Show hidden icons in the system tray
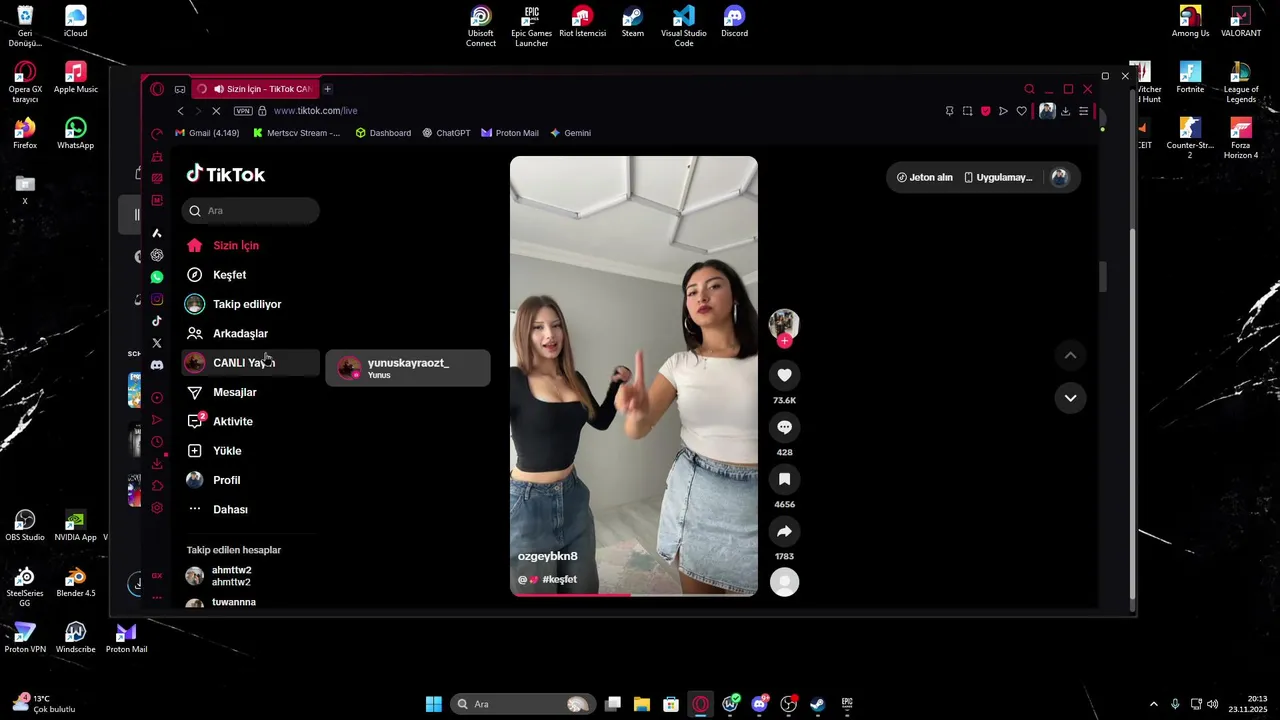The width and height of the screenshot is (1280, 720). coord(1153,704)
